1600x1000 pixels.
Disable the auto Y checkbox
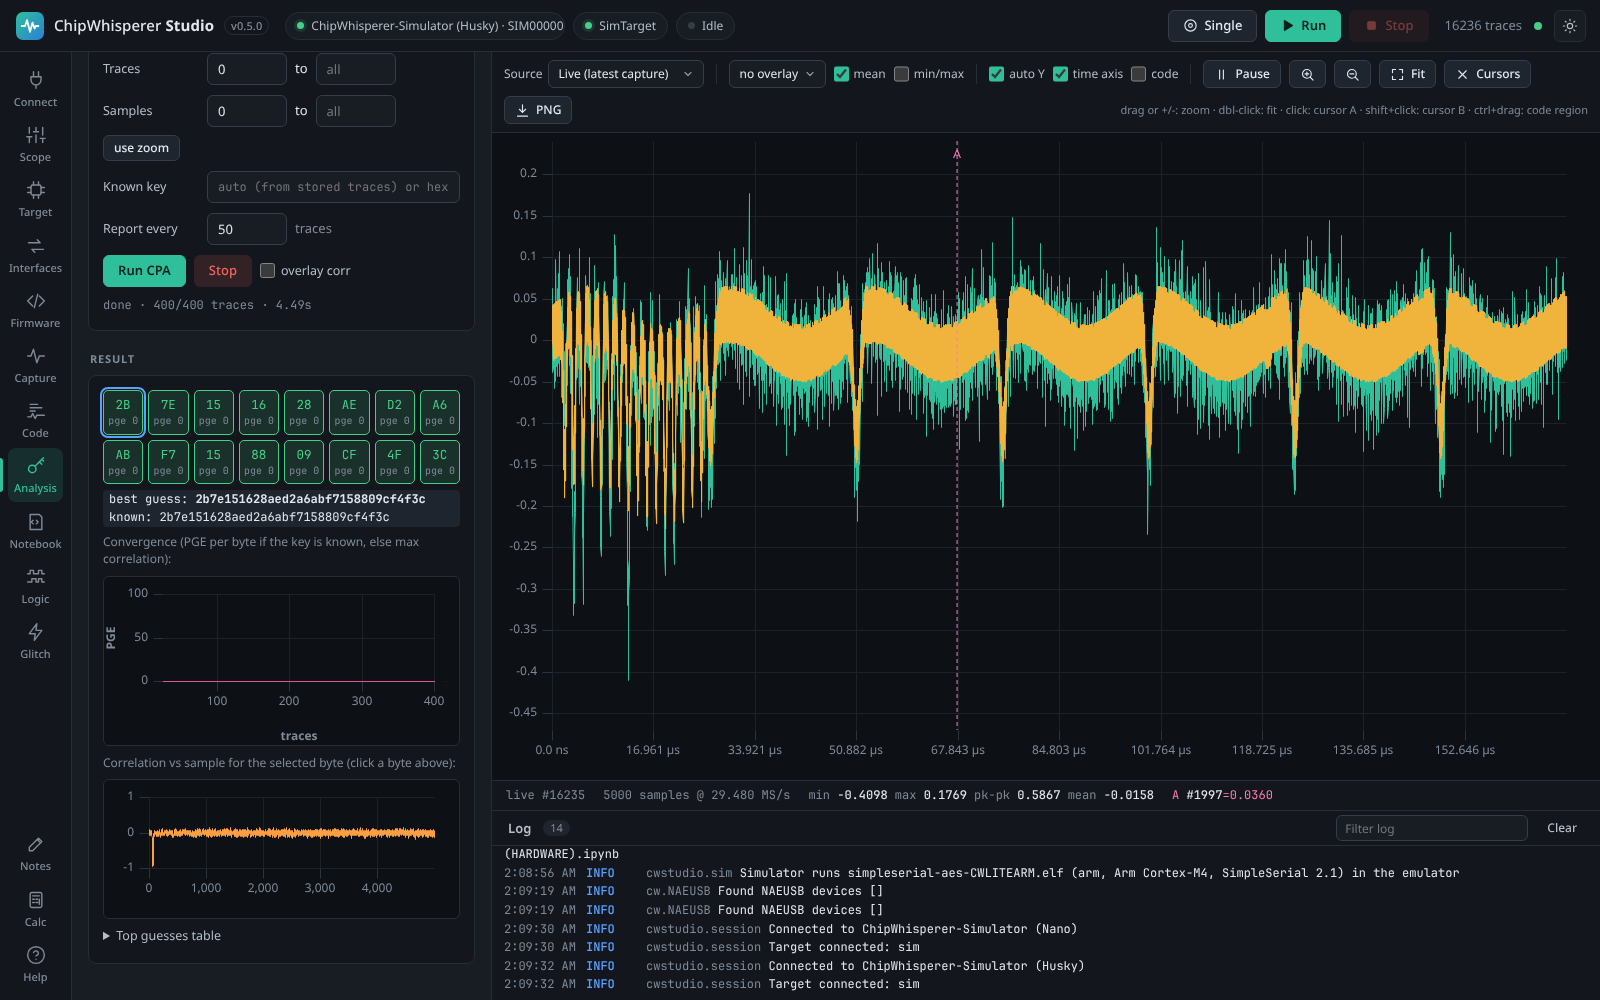[x=996, y=74]
